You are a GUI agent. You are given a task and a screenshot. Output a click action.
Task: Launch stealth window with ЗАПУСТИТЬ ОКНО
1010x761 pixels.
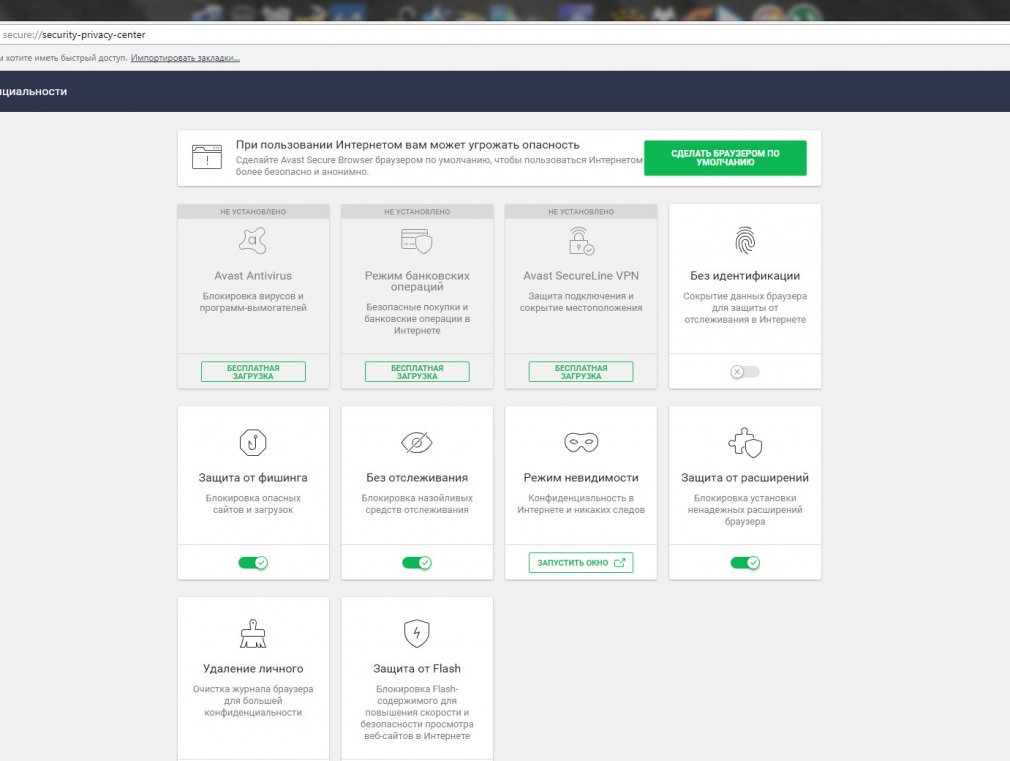[581, 563]
